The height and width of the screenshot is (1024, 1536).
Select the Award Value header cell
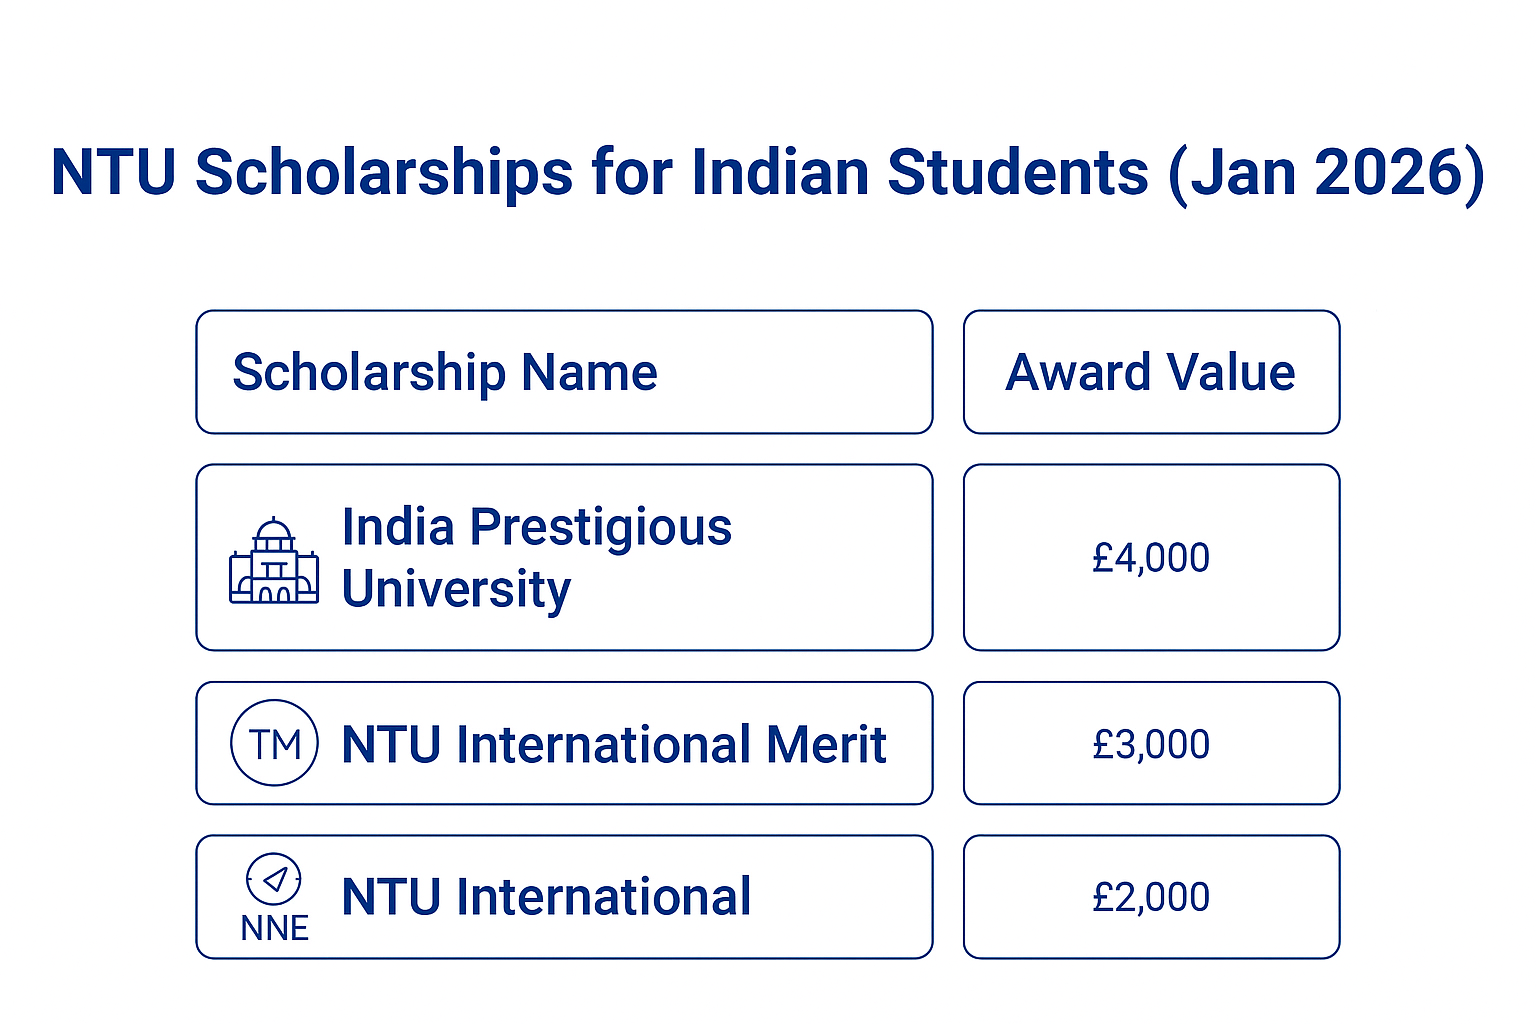click(1150, 373)
